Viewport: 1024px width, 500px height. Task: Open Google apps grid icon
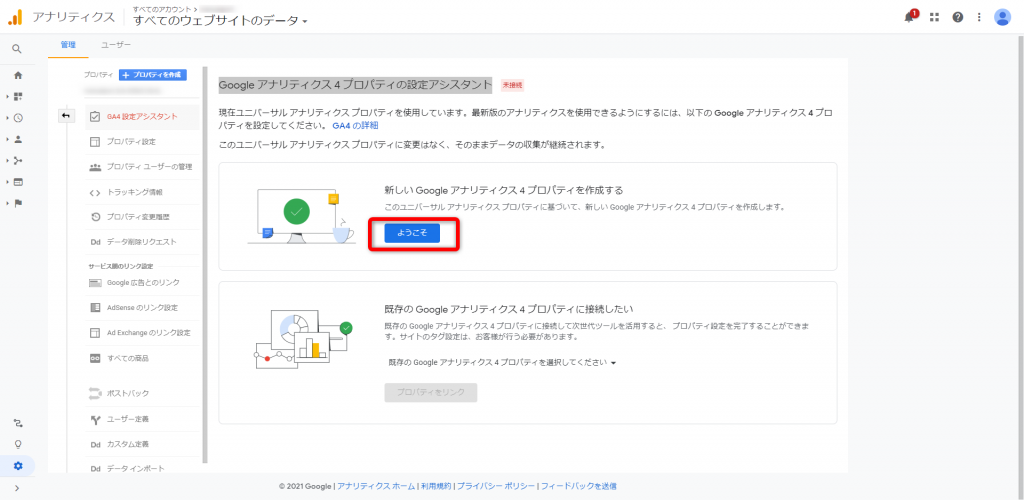[934, 18]
